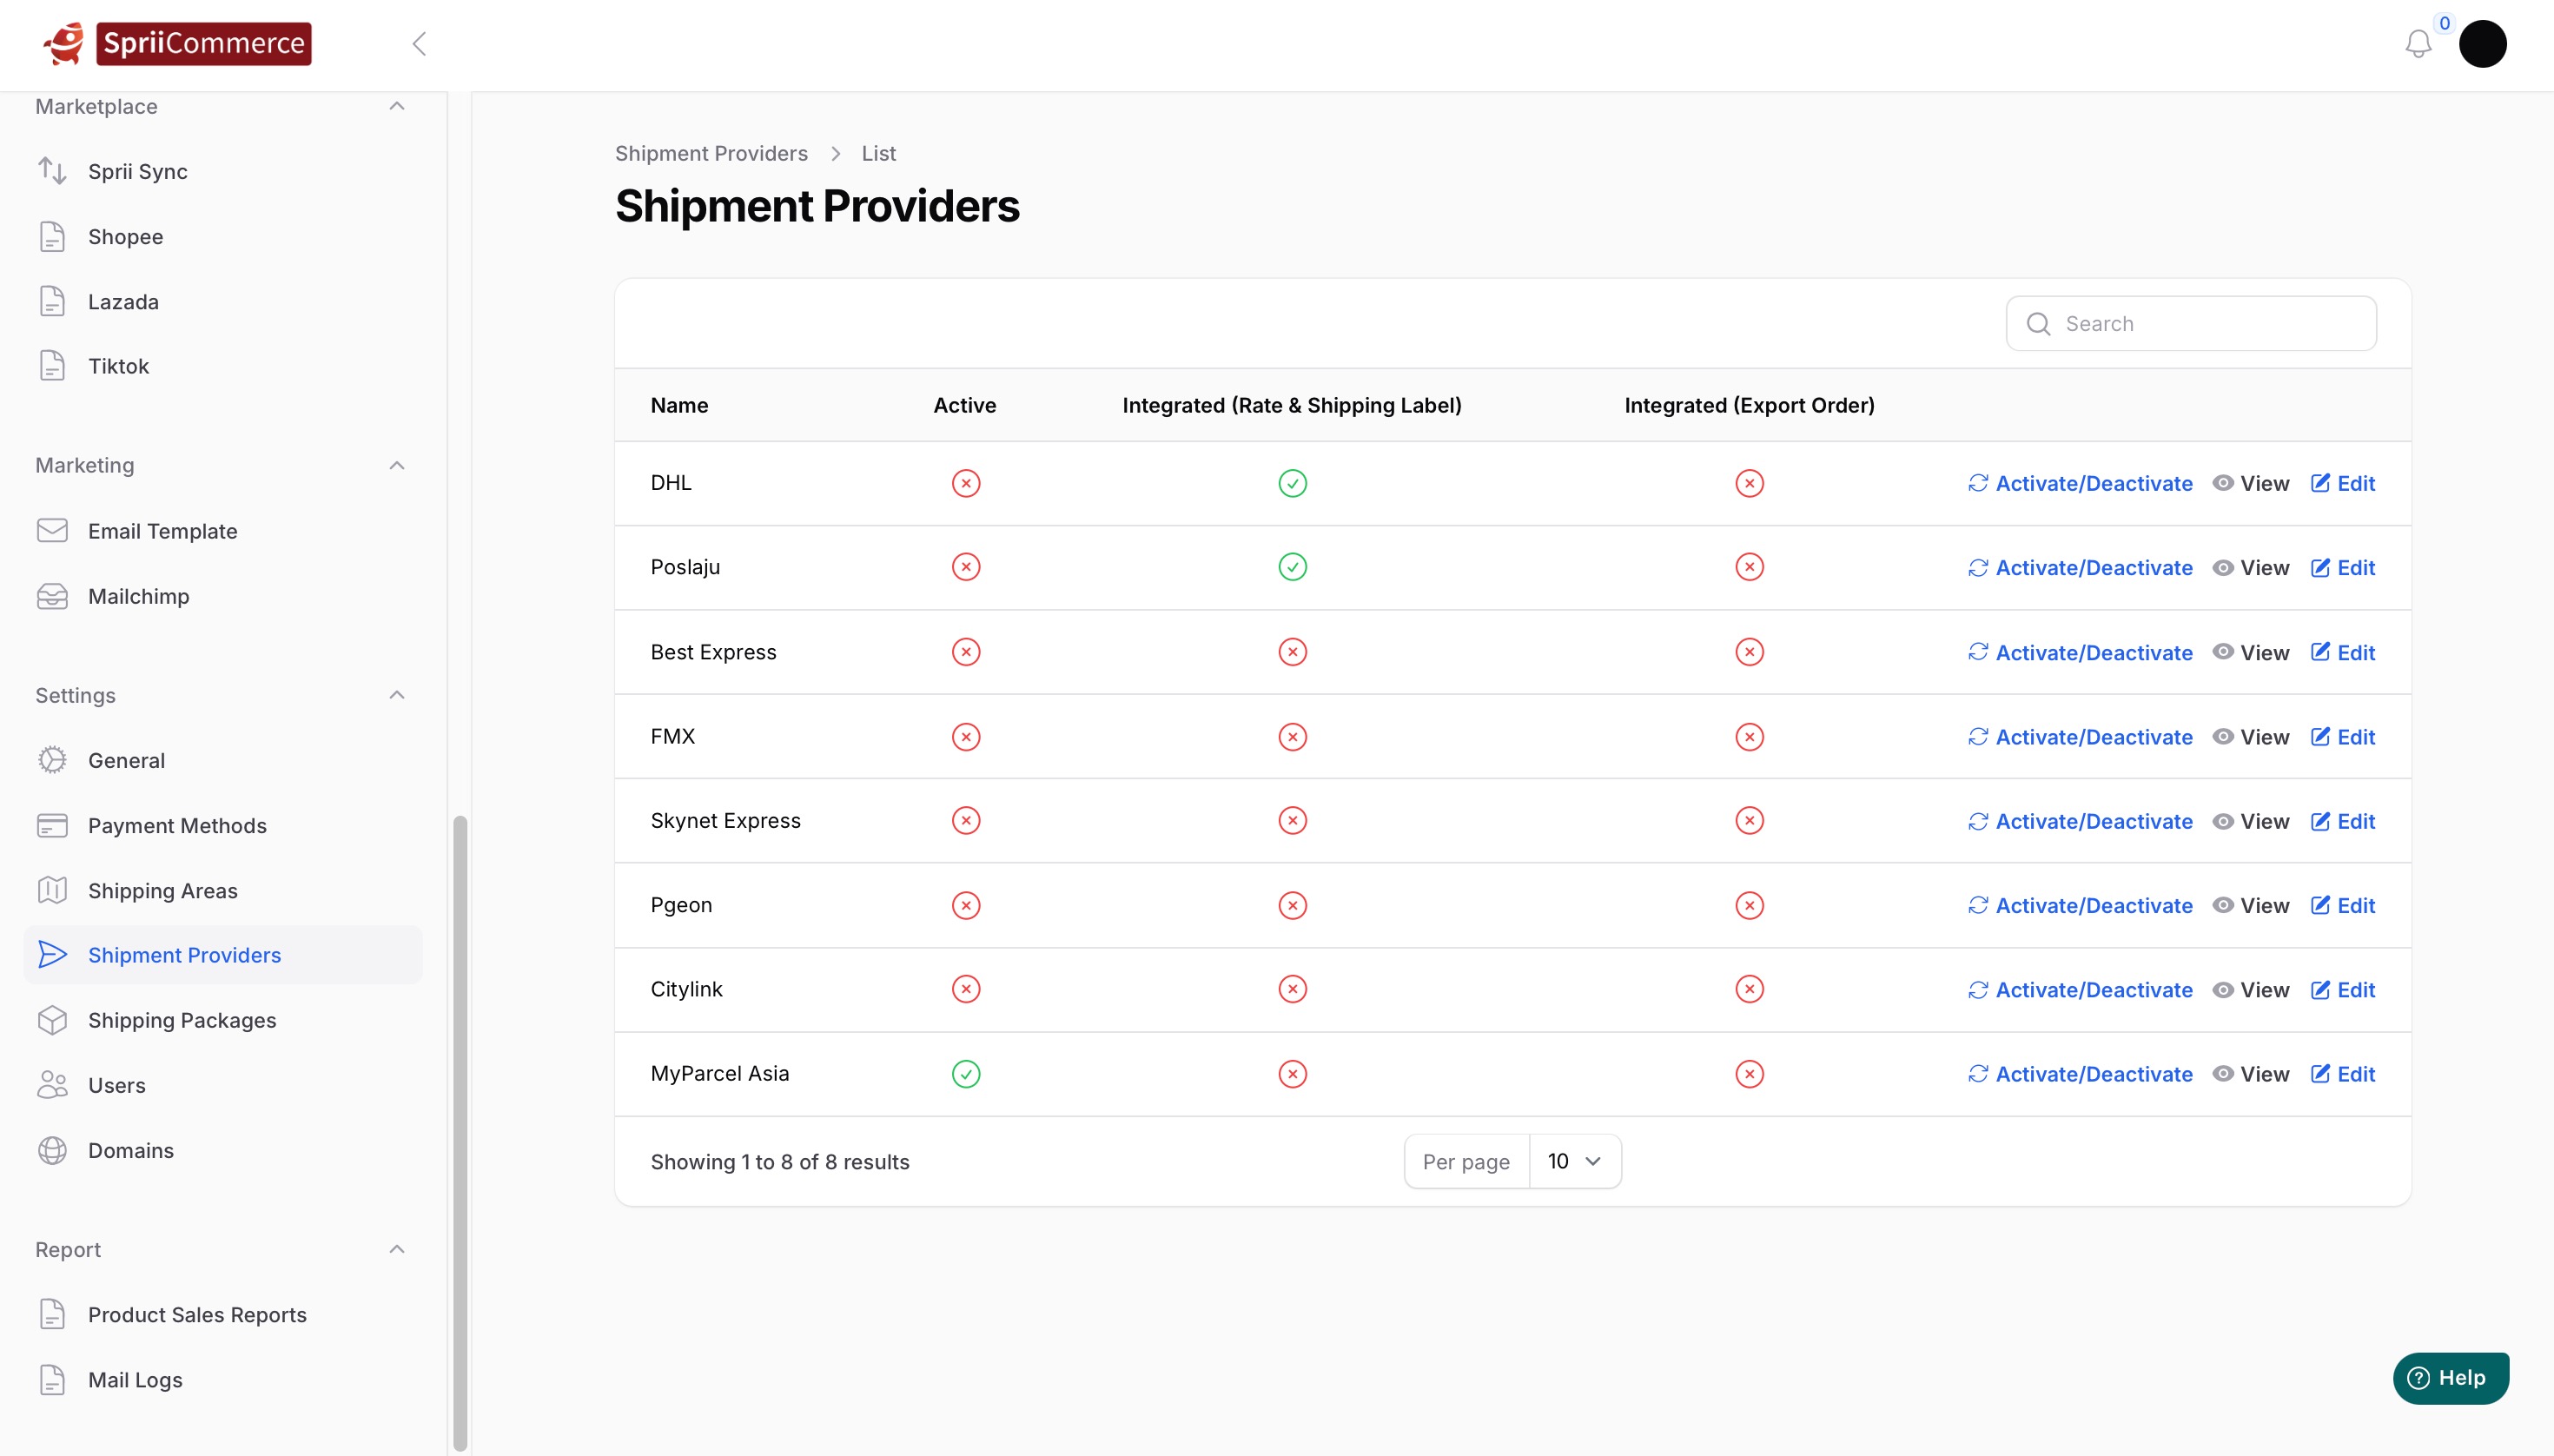
Task: Click Tiktok document icon
Action: pos(52,365)
